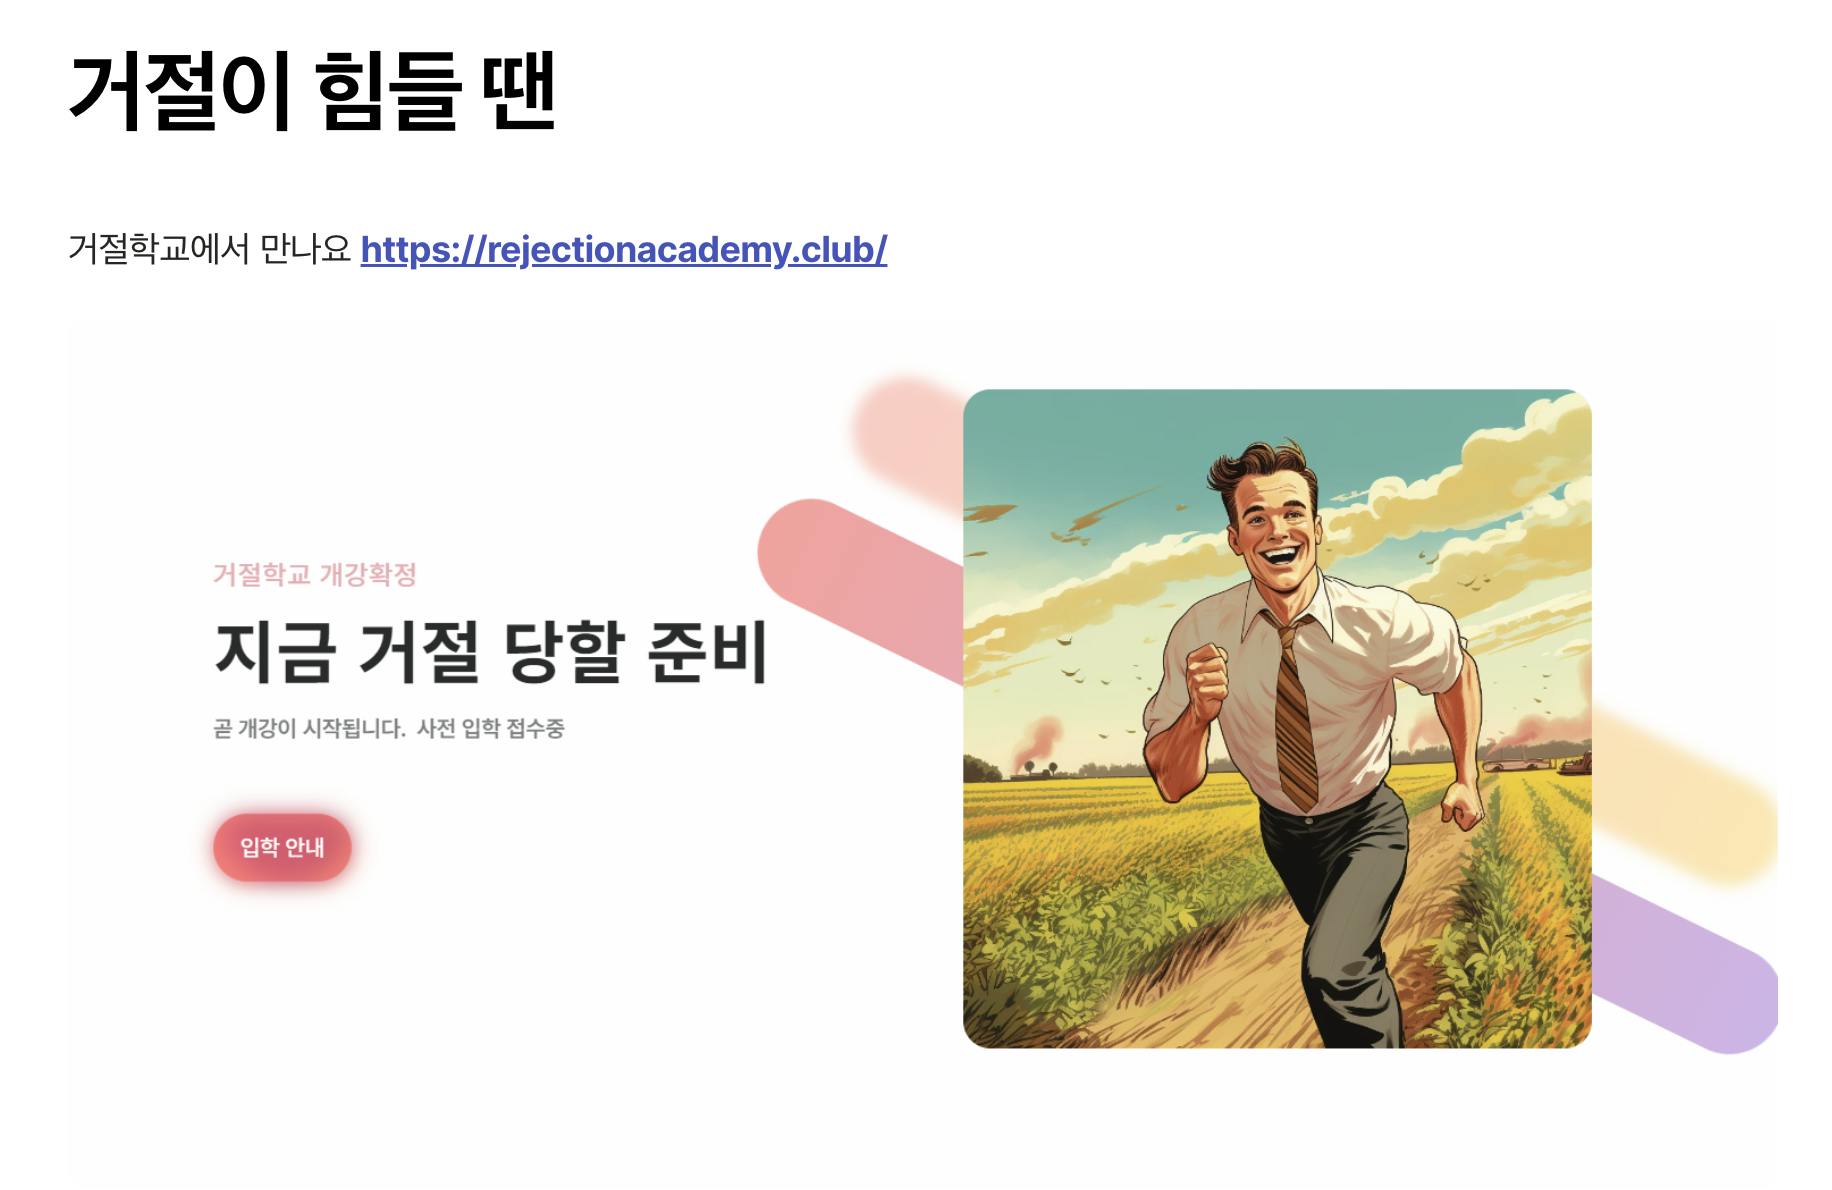Click the 입학 안내 button
Image resolution: width=1832 pixels, height=1190 pixels.
[x=282, y=847]
